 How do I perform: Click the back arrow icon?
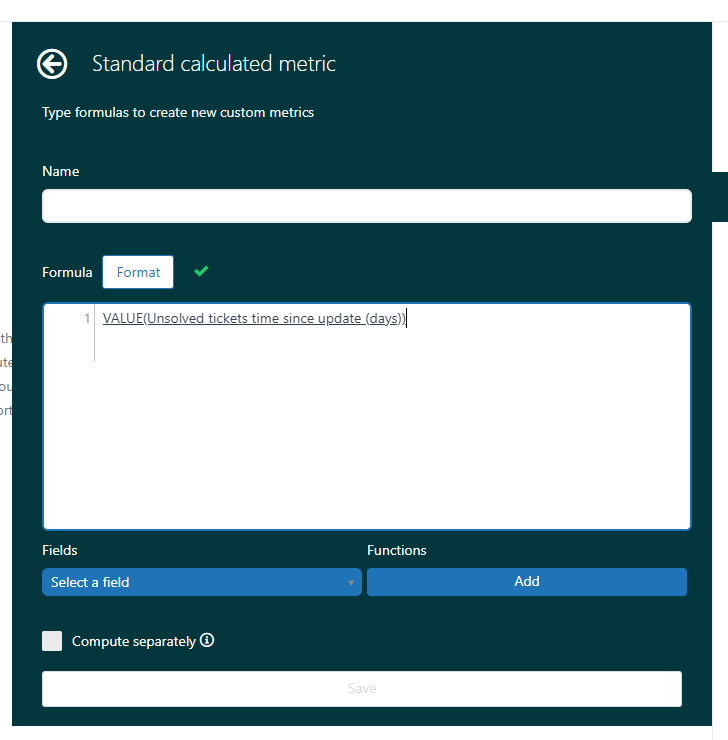[x=52, y=64]
